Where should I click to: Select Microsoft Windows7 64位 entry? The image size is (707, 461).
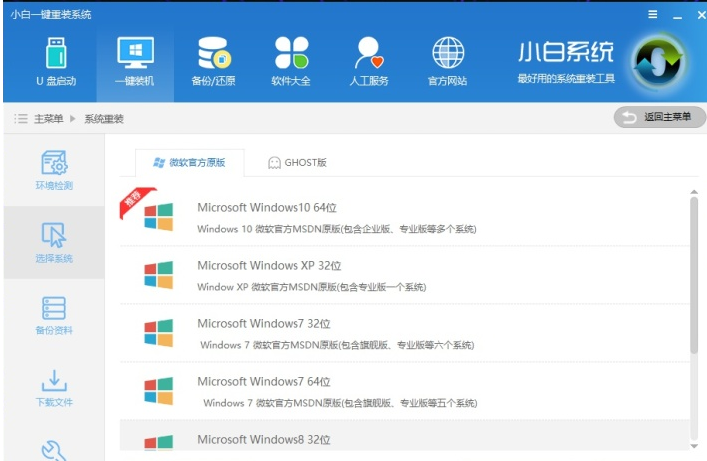click(x=404, y=391)
